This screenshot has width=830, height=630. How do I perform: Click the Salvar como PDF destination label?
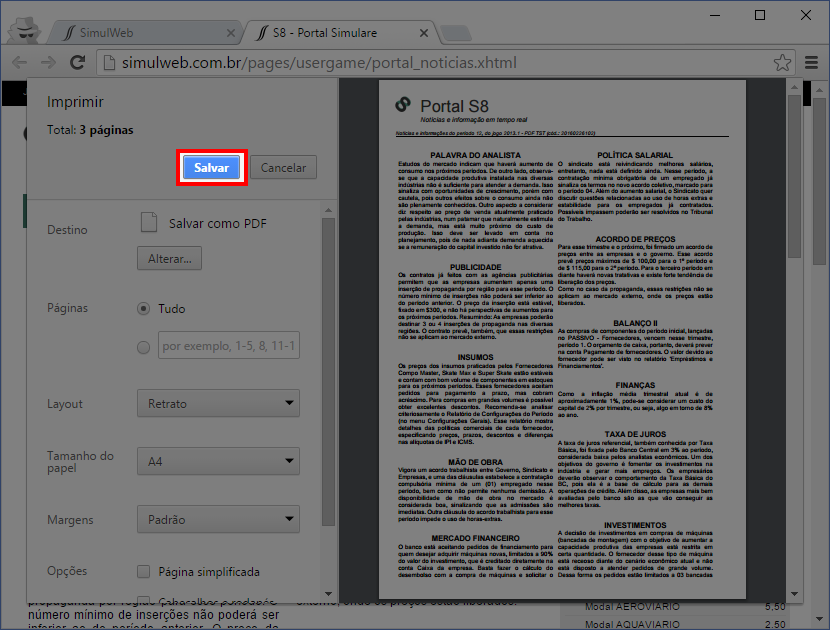pyautogui.click(x=218, y=223)
